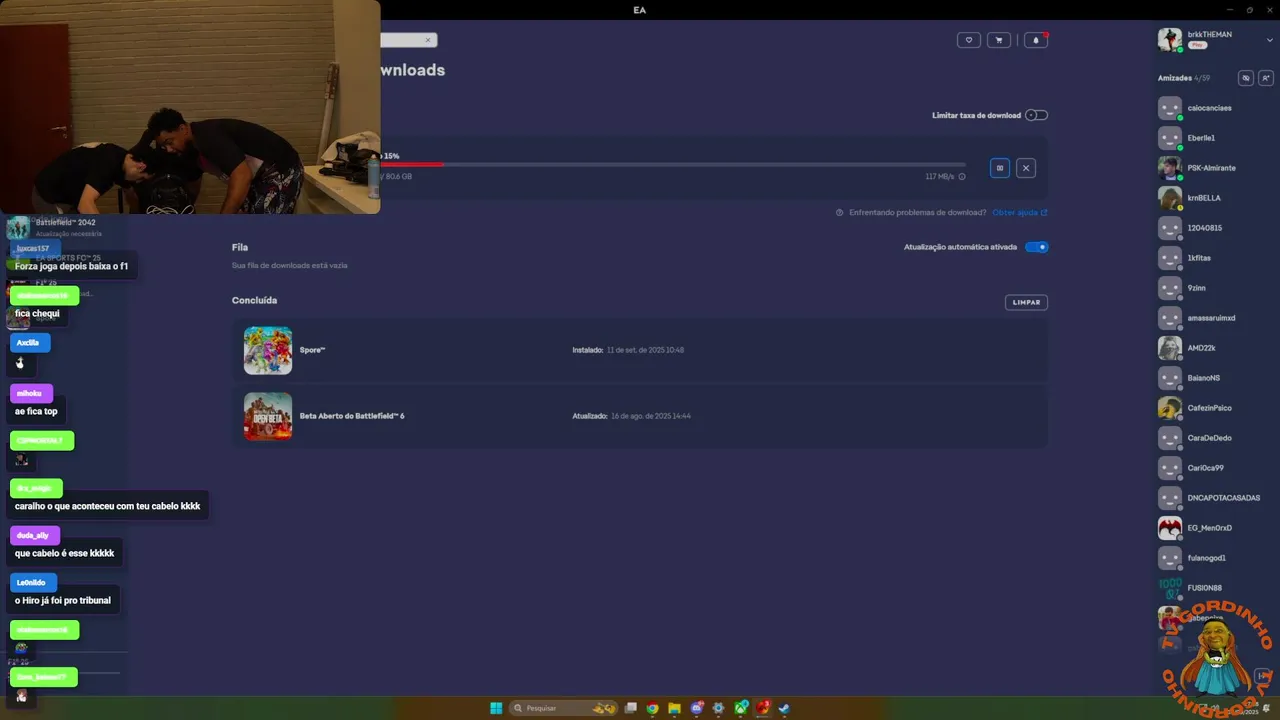
Task: Click the EA app taskbar icon
Action: (x=763, y=708)
